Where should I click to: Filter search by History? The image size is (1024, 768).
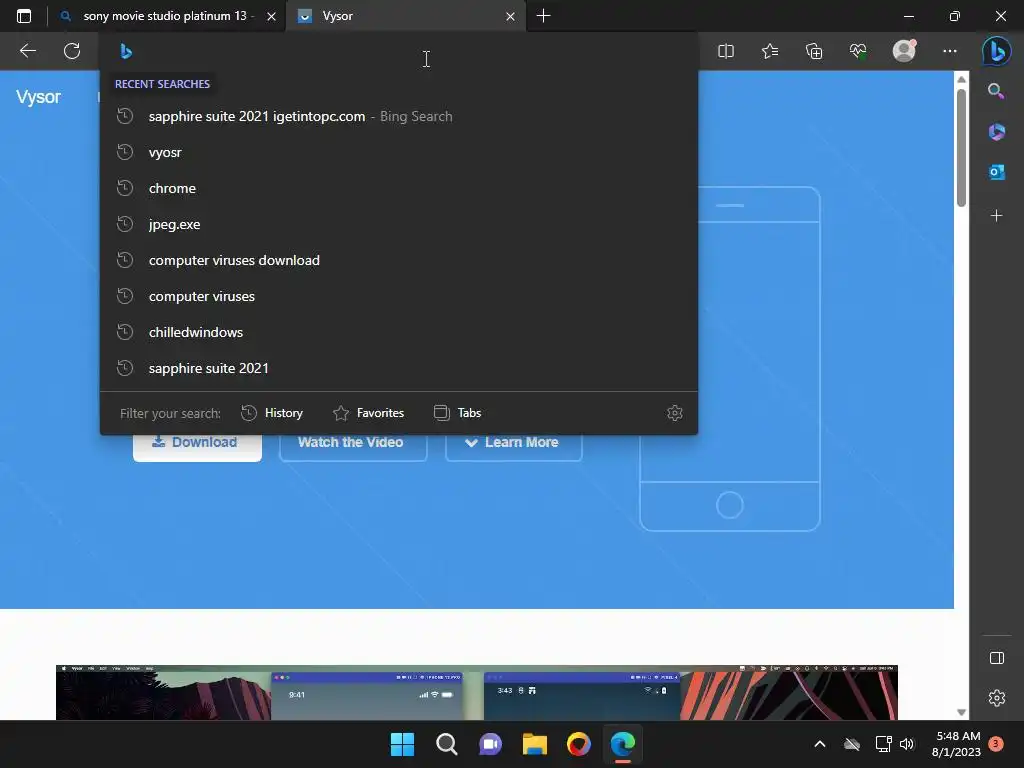[272, 413]
